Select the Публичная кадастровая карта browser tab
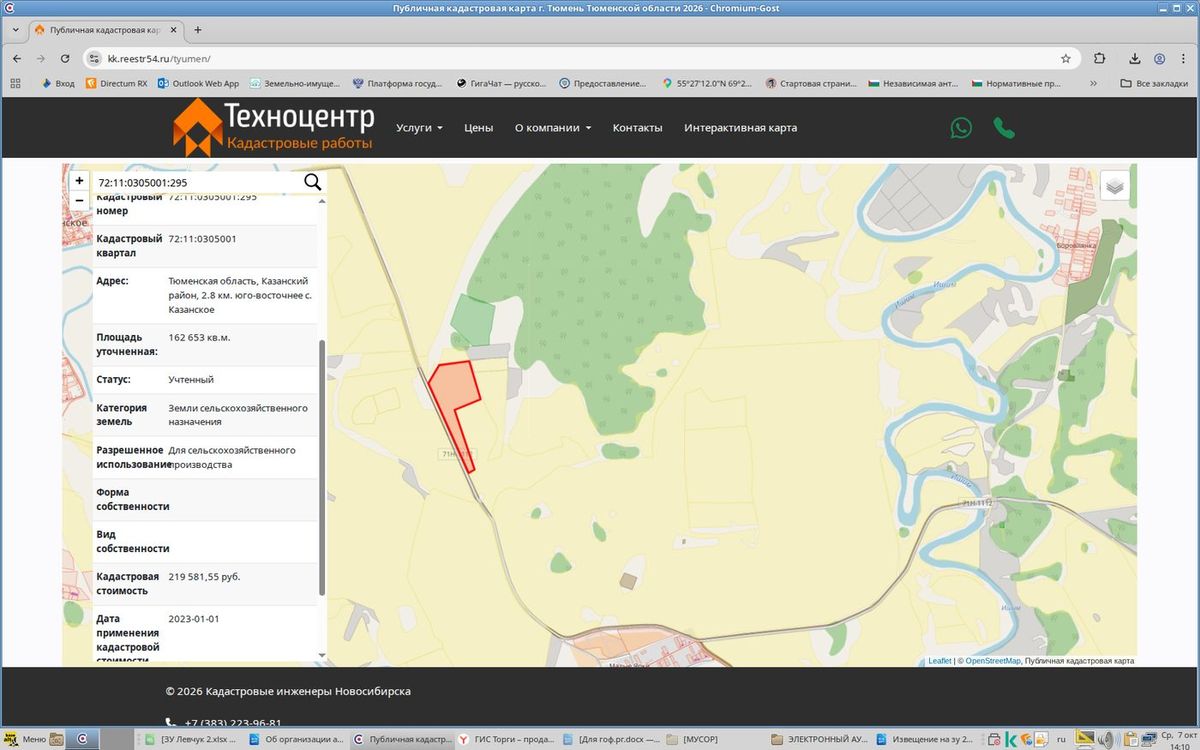This screenshot has height=750, width=1200. point(106,30)
